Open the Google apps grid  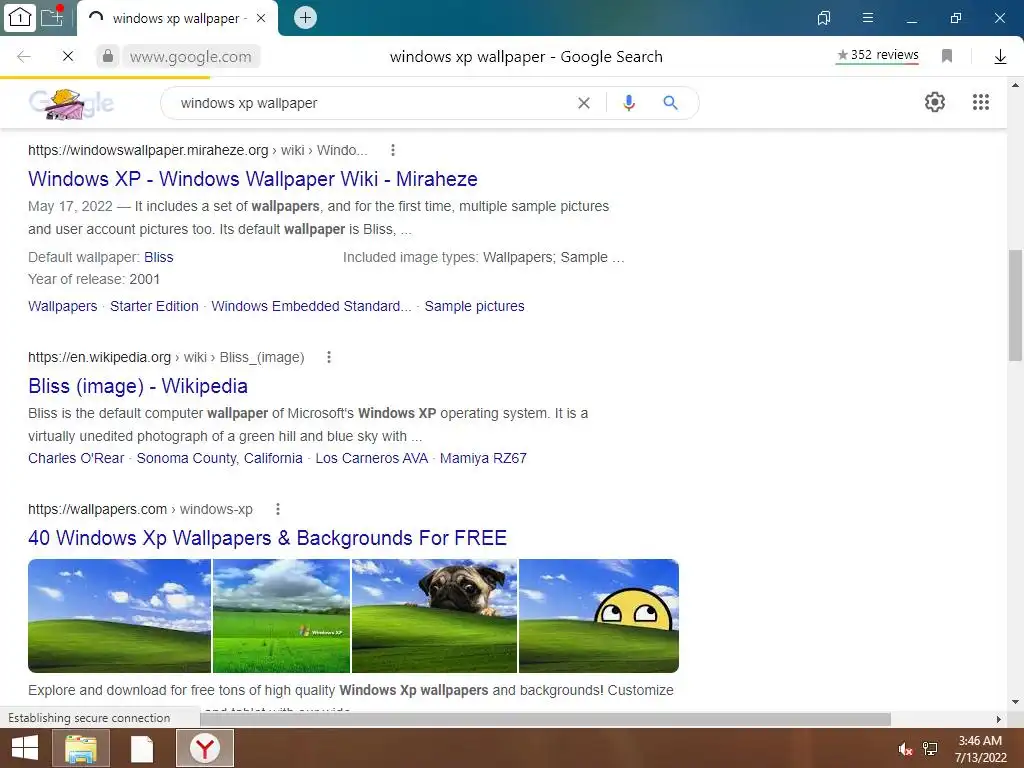coord(981,102)
